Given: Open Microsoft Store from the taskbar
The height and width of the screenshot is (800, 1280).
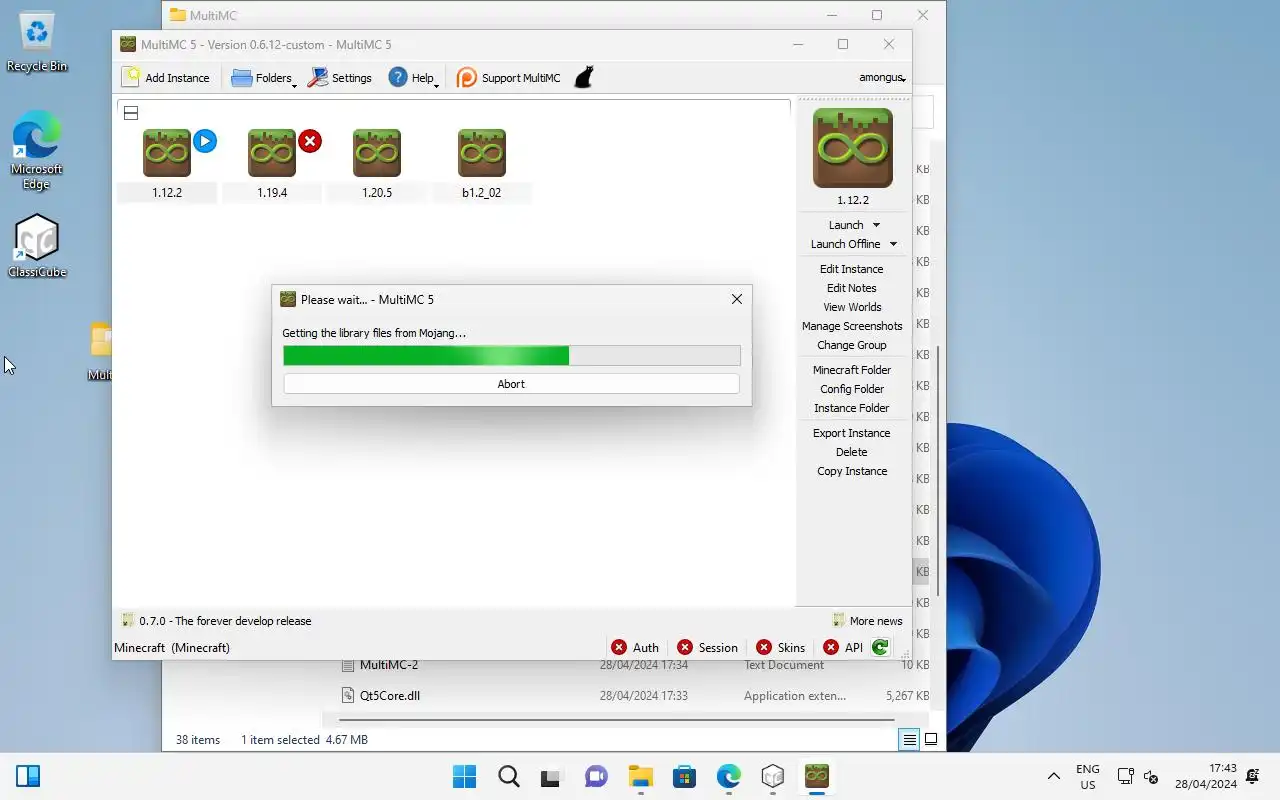Looking at the screenshot, I should click(684, 776).
